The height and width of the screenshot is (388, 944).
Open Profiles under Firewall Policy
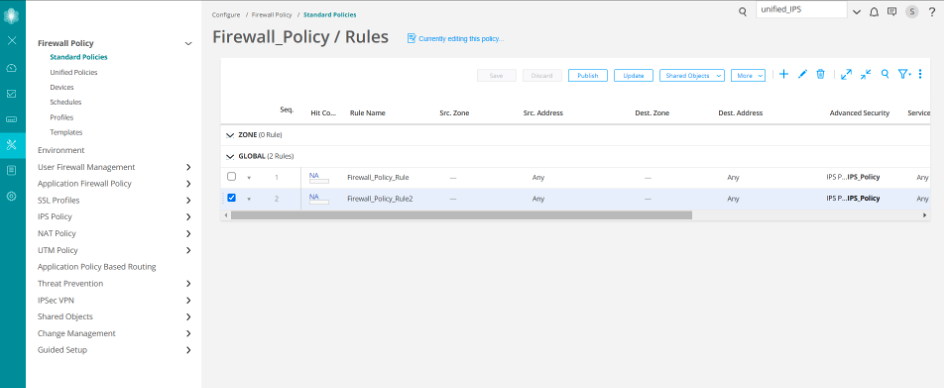pos(61,117)
